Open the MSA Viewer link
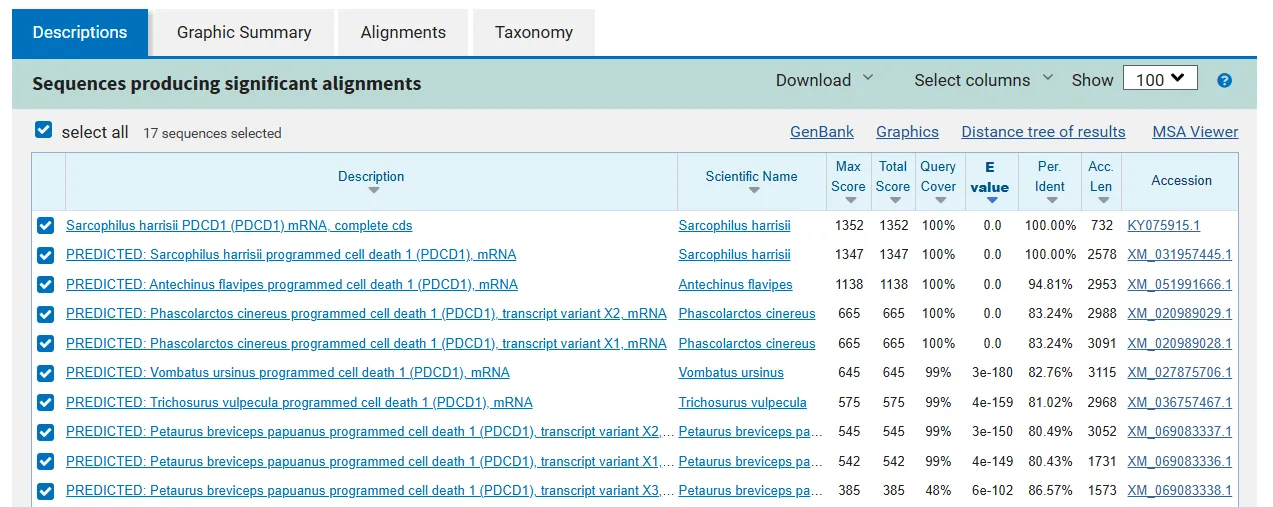This screenshot has height=507, width=1273. coord(1195,132)
